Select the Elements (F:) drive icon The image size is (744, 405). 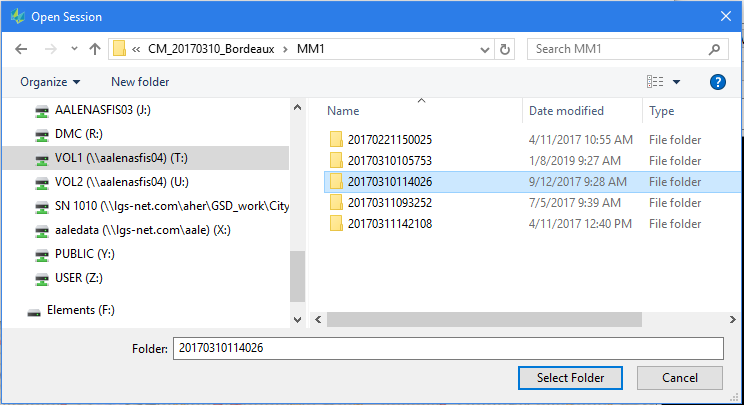(x=34, y=310)
